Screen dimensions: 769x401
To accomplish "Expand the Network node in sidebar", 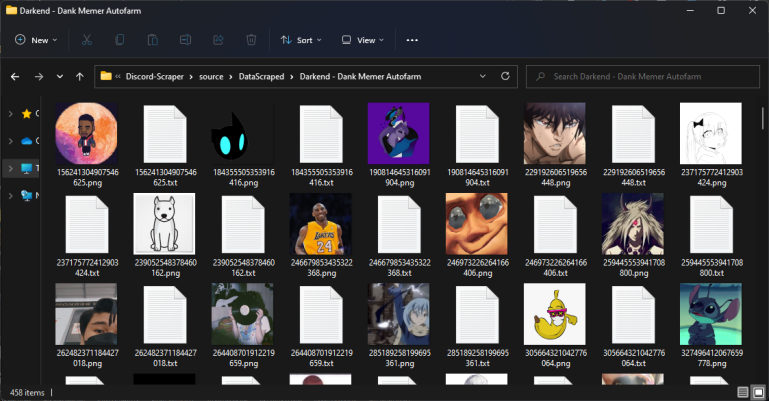I will 10,196.
